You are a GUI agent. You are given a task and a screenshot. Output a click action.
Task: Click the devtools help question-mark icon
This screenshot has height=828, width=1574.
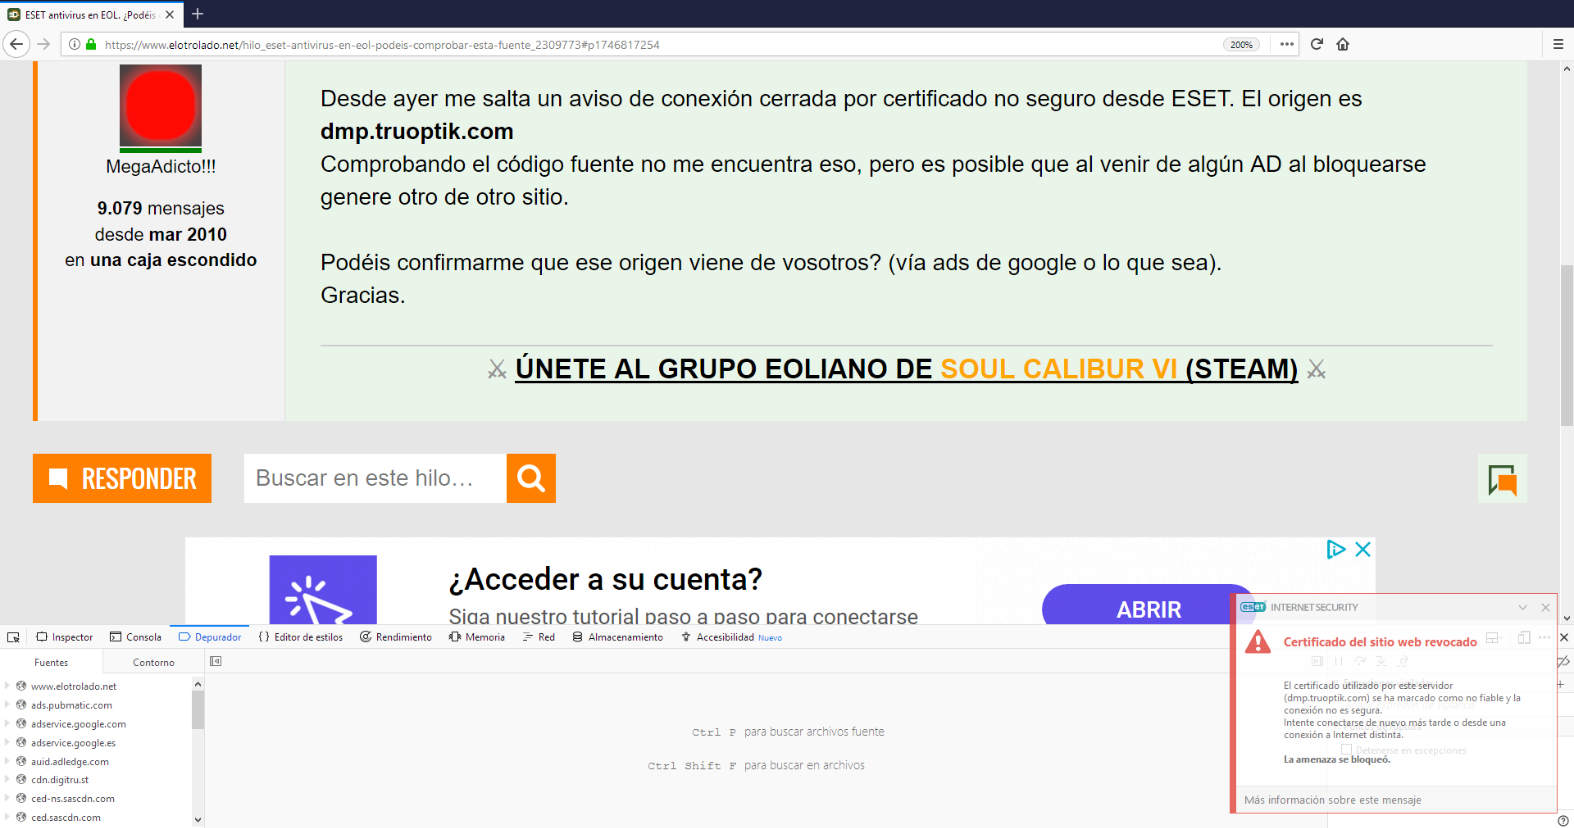tap(1563, 820)
